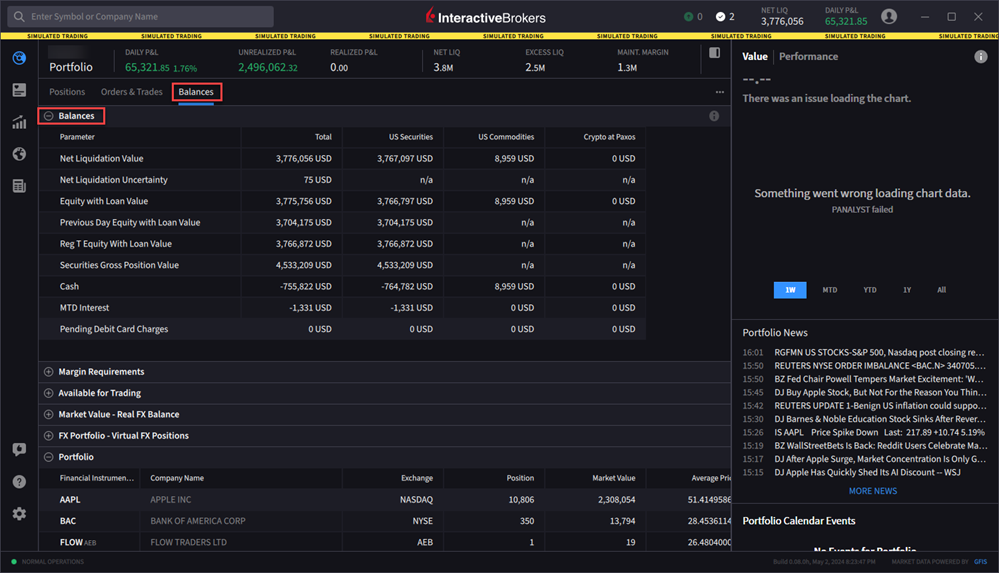Open the RGFMN US STOCKS news headline
999x573 pixels.
point(879,352)
